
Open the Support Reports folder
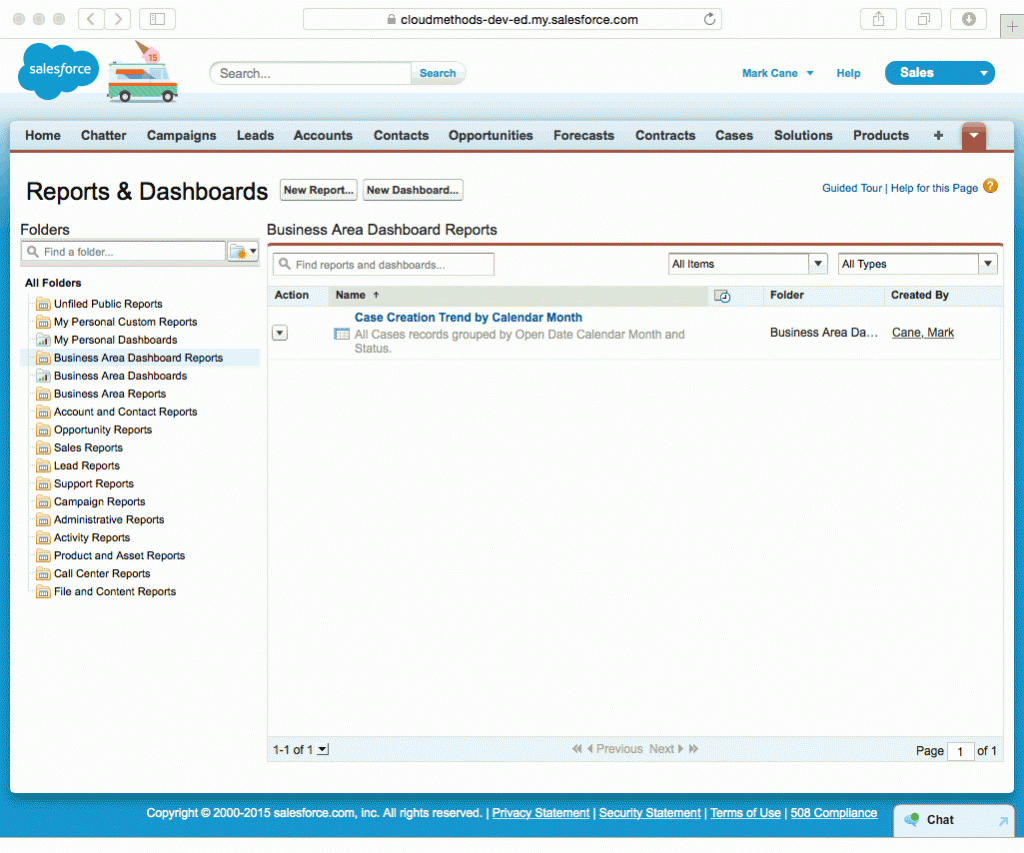pos(93,484)
